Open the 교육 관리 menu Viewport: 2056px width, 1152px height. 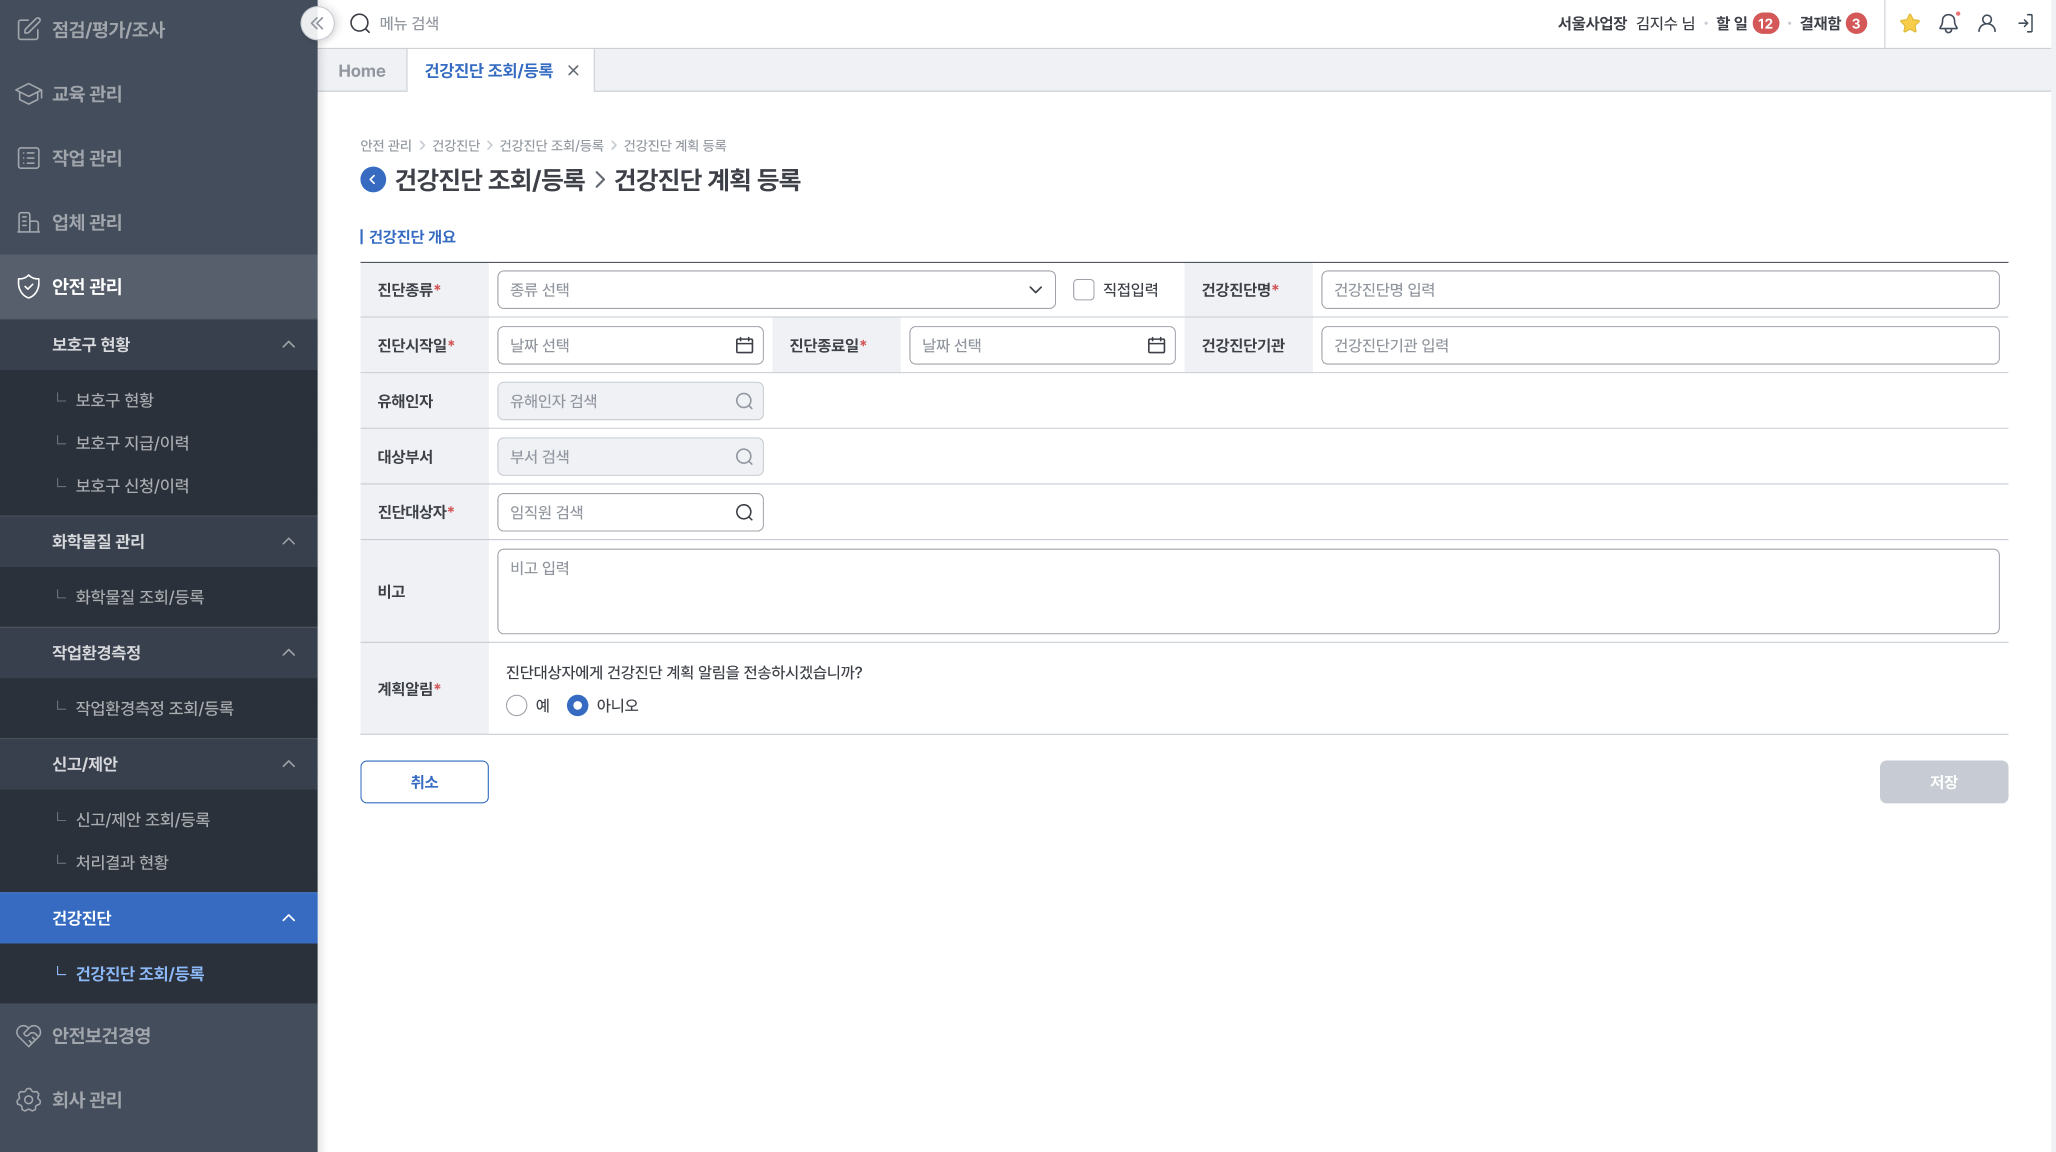(x=87, y=94)
